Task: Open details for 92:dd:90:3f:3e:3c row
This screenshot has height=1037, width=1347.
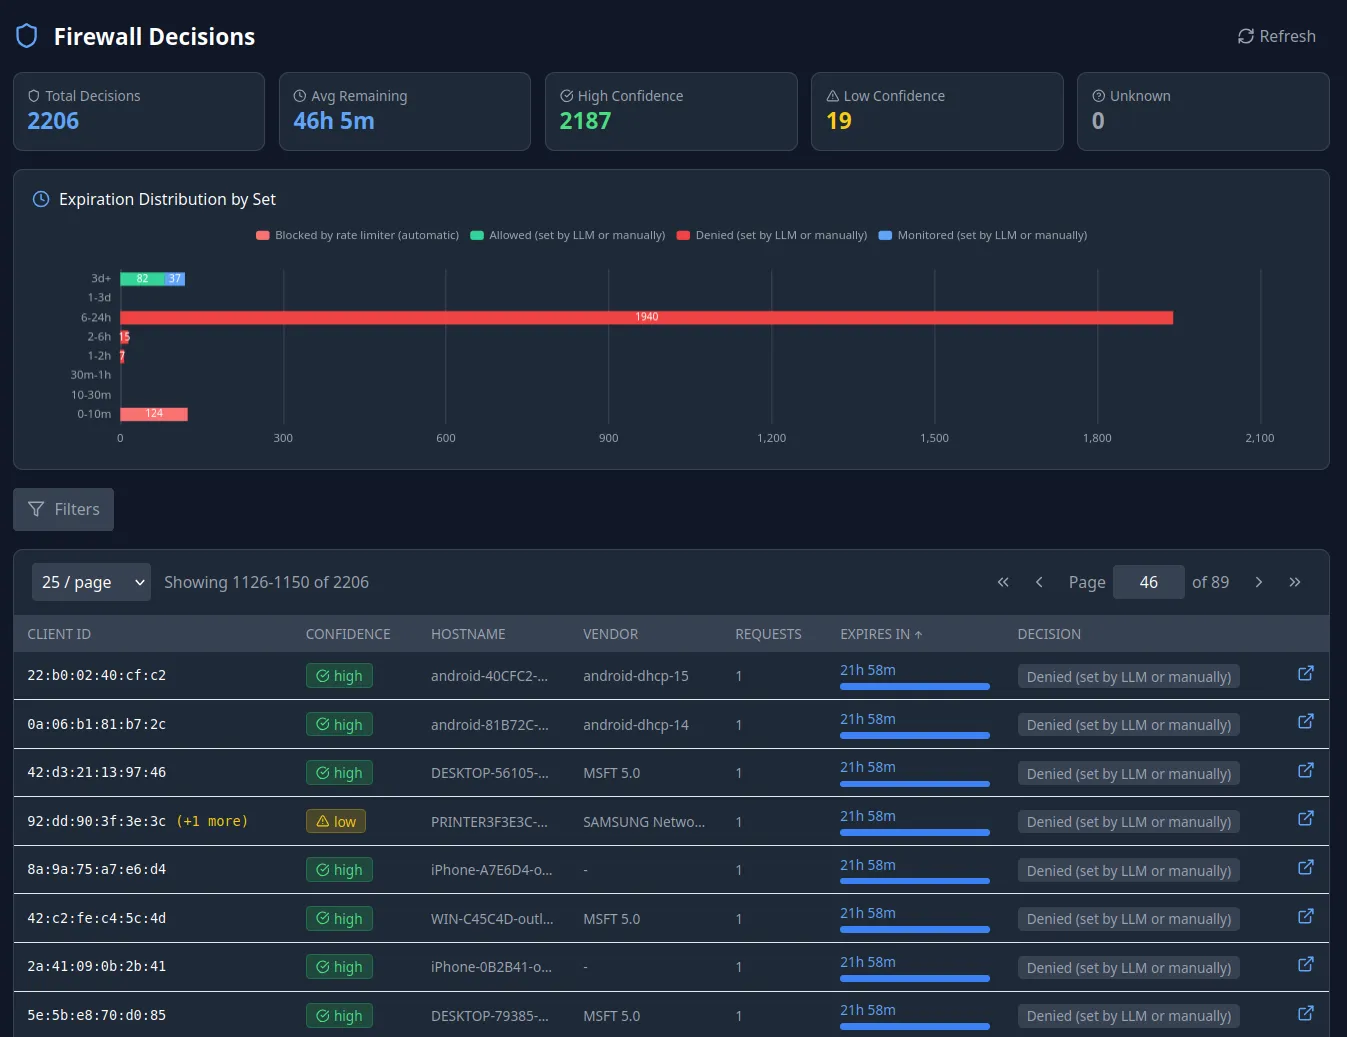Action: [1306, 818]
